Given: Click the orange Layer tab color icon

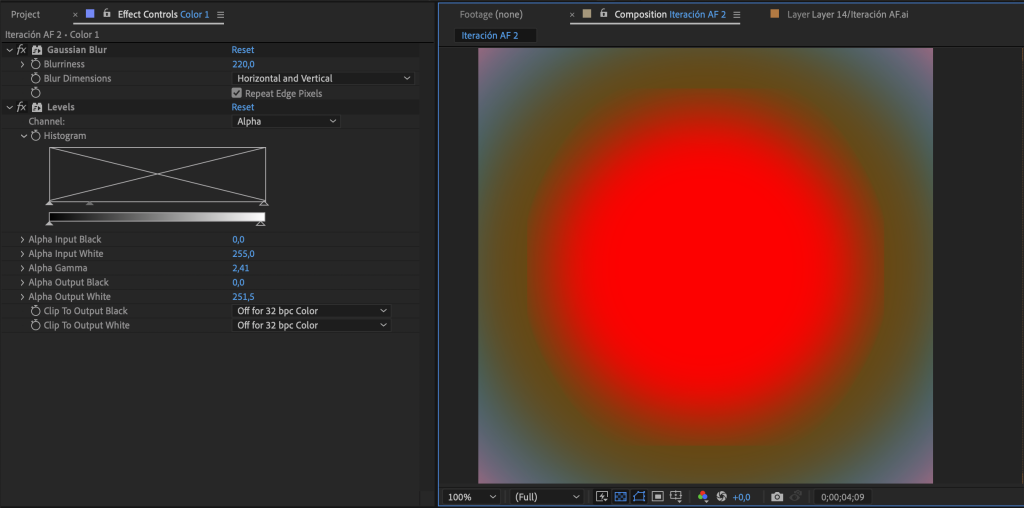Looking at the screenshot, I should click(x=775, y=14).
